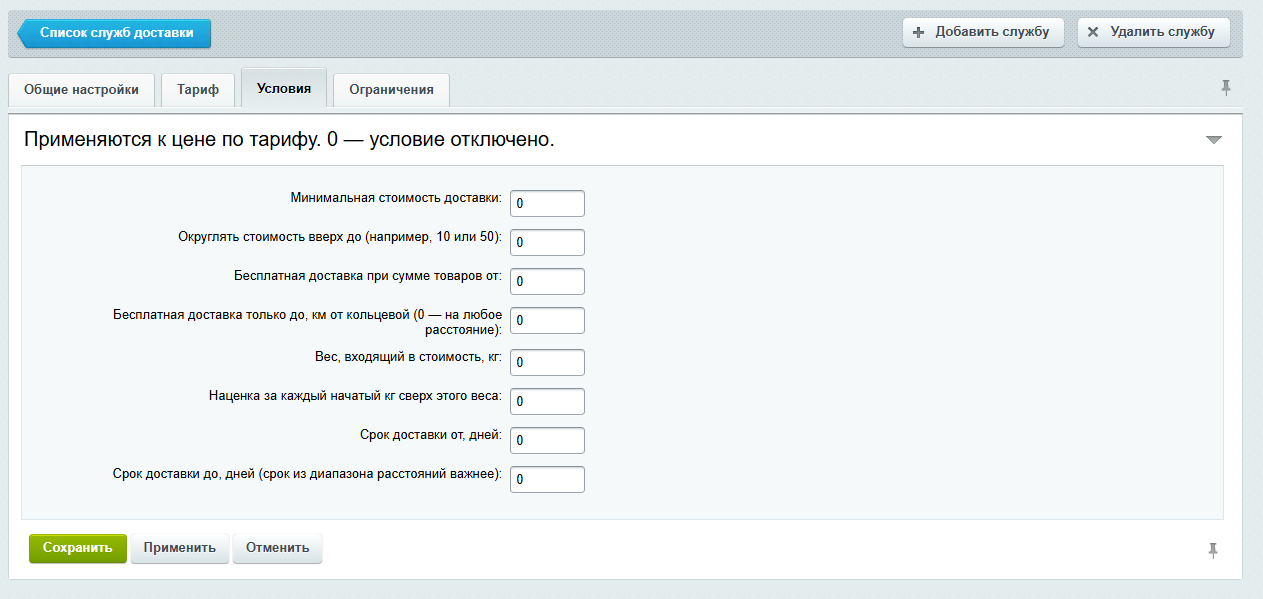Click the Наценка за каждый начатый кг input
Image resolution: width=1263 pixels, height=599 pixels.
pos(547,401)
